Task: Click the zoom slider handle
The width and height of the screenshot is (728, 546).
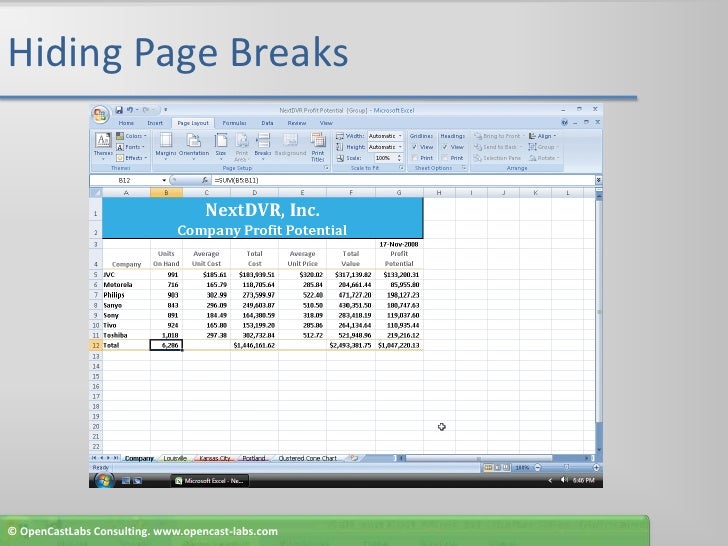Action: pyautogui.click(x=566, y=468)
